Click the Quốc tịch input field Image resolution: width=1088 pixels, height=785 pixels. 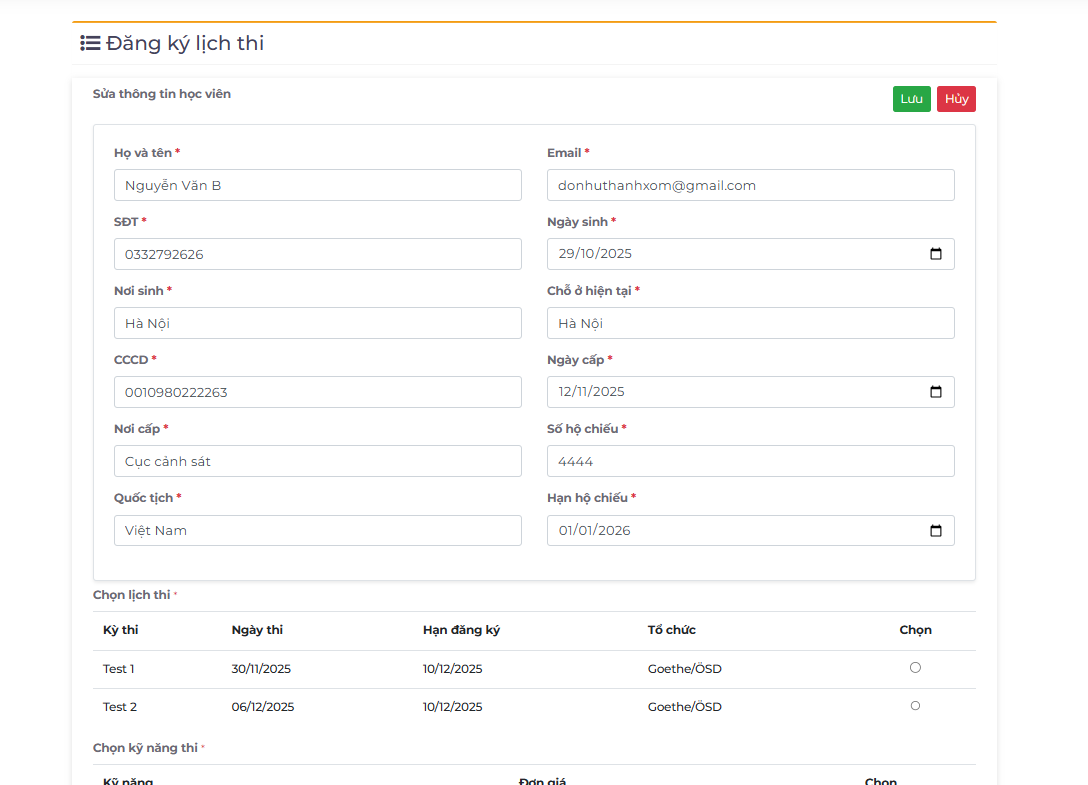(x=317, y=530)
